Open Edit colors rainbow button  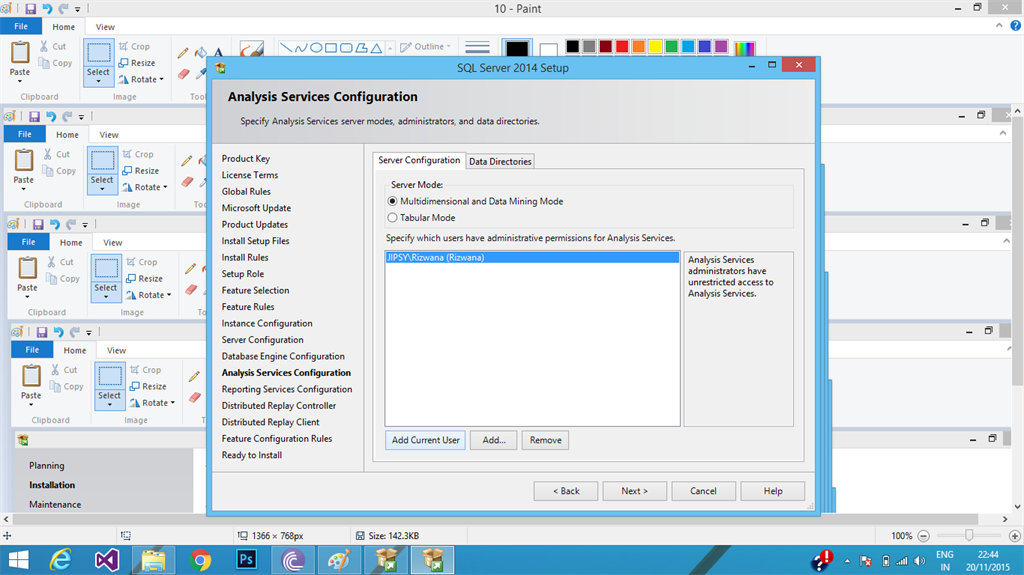tap(744, 48)
